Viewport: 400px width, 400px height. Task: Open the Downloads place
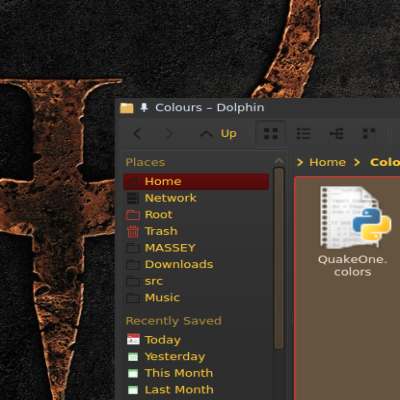(x=196, y=264)
